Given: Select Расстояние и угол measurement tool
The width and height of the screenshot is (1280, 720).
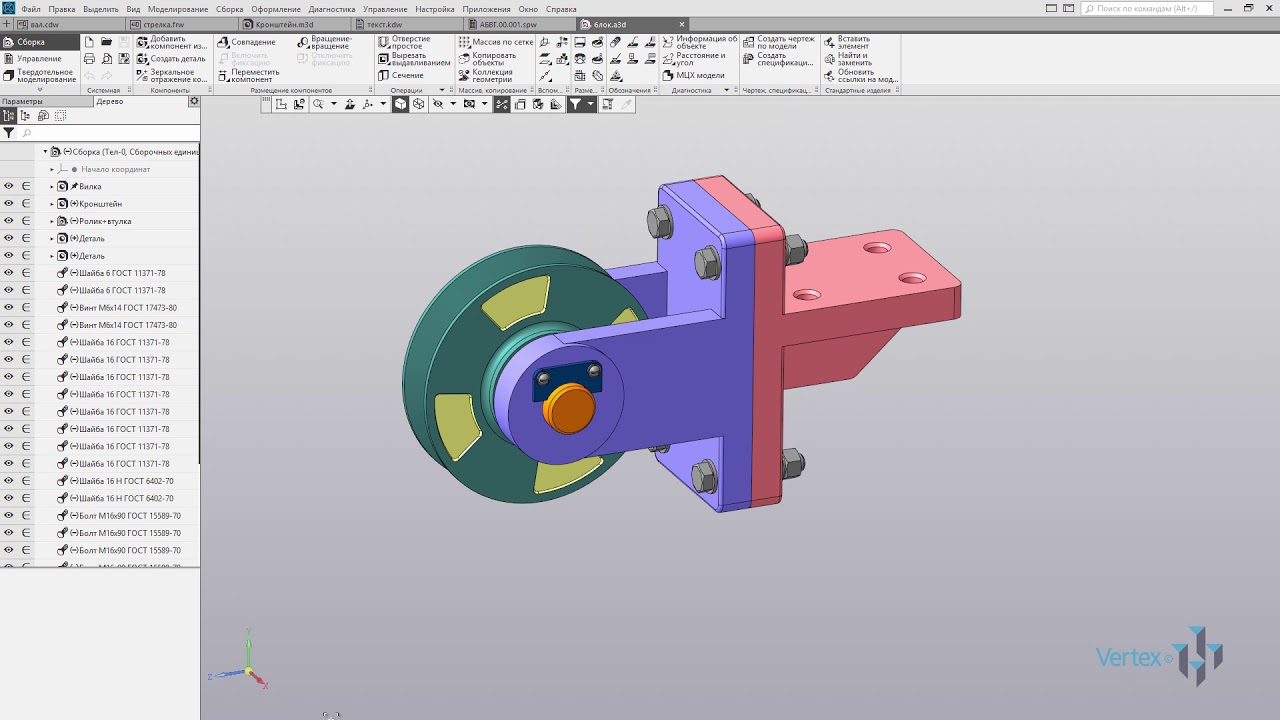Looking at the screenshot, I should (x=694, y=59).
